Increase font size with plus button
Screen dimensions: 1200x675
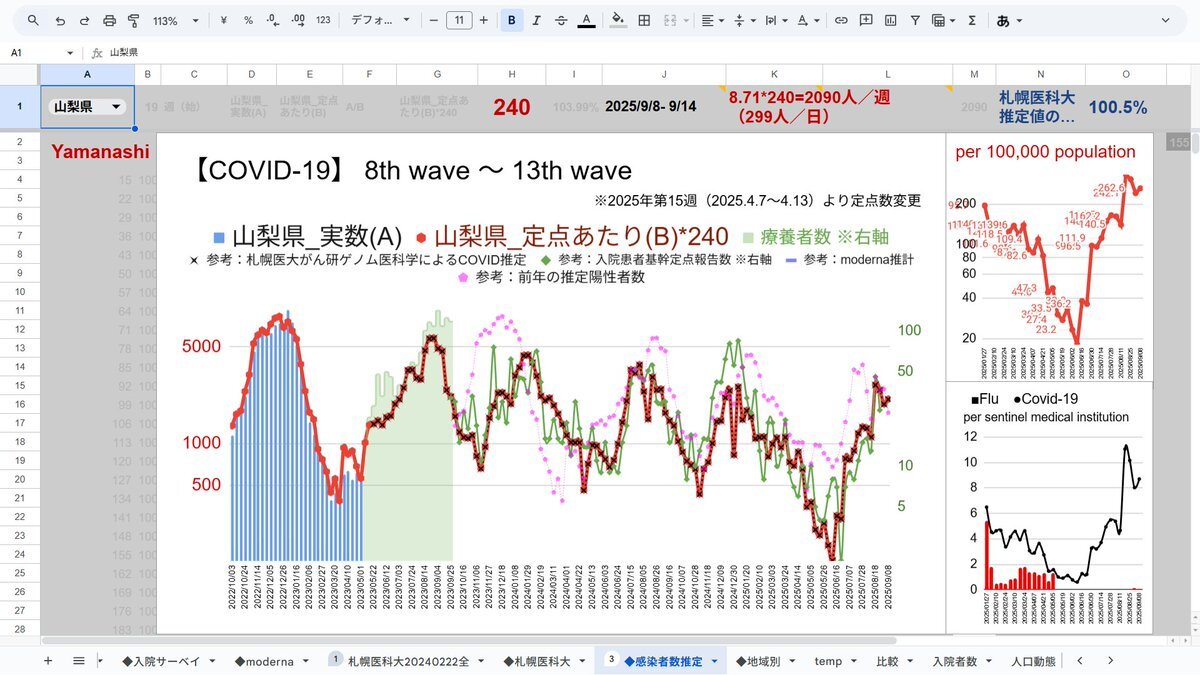pyautogui.click(x=484, y=20)
